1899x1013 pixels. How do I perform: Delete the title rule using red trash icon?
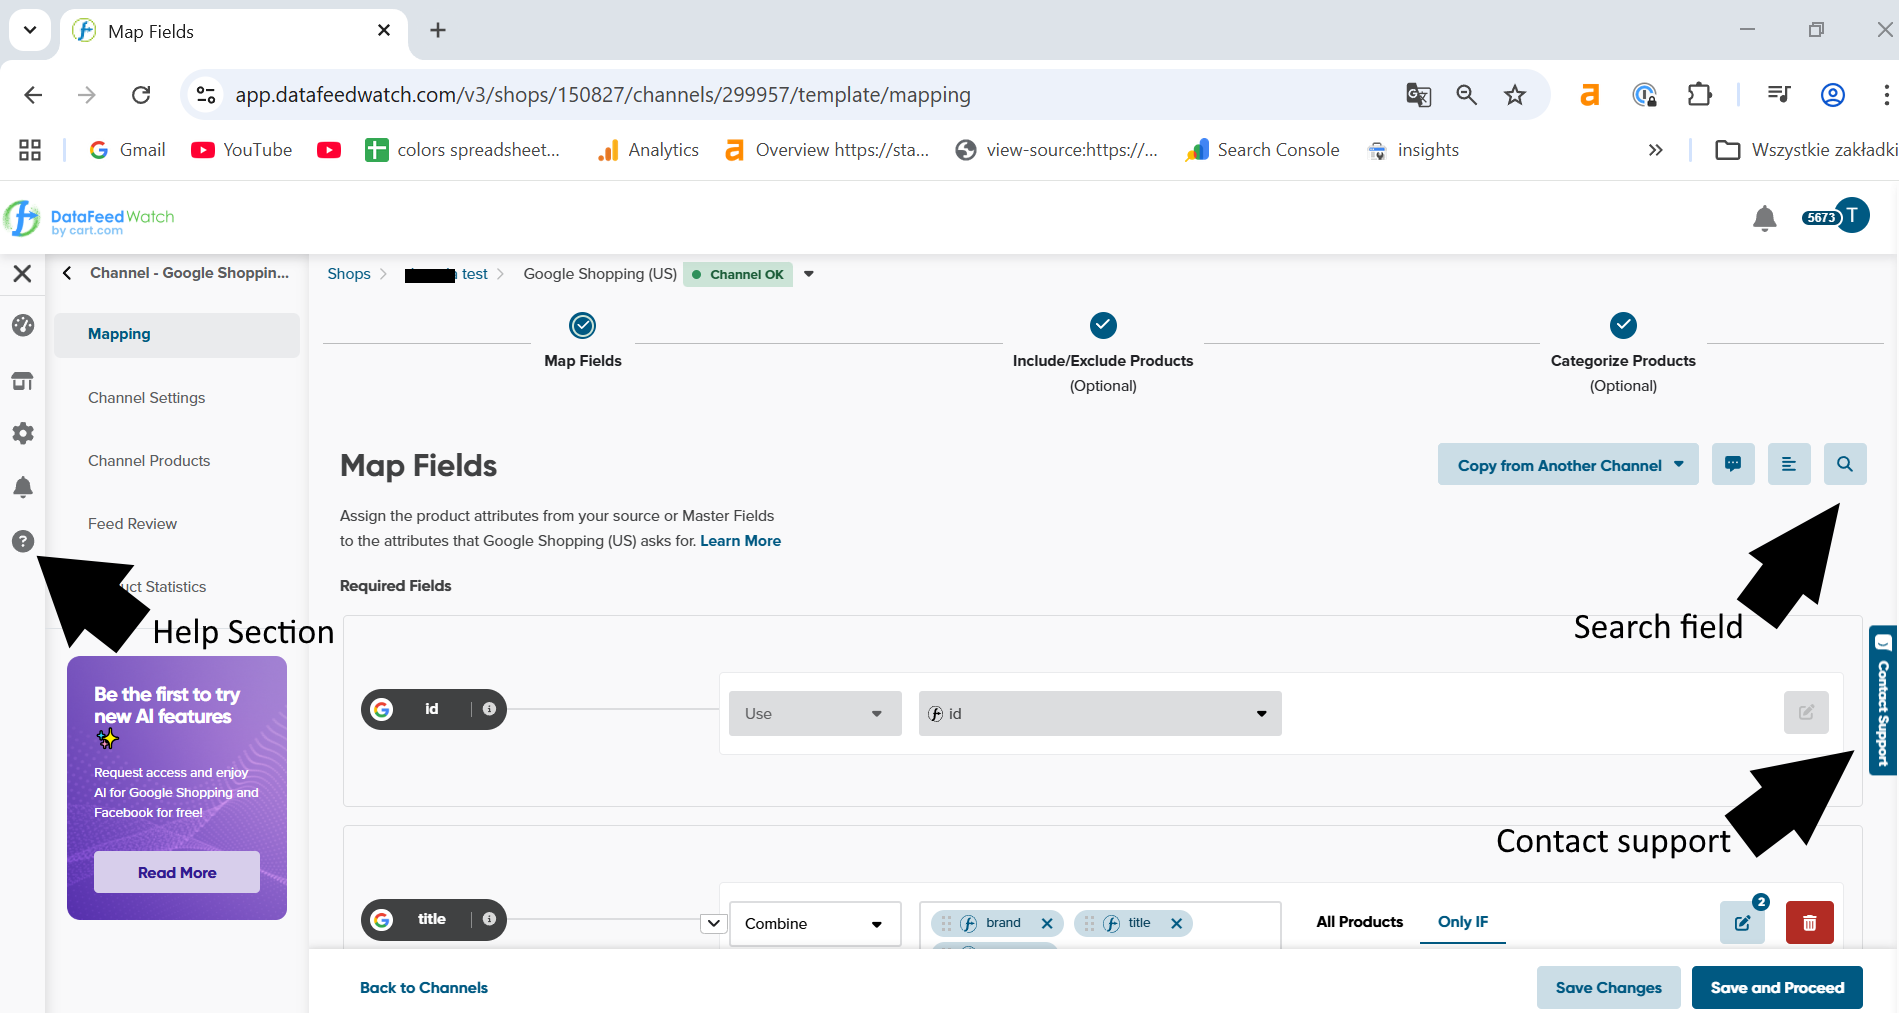(1809, 923)
